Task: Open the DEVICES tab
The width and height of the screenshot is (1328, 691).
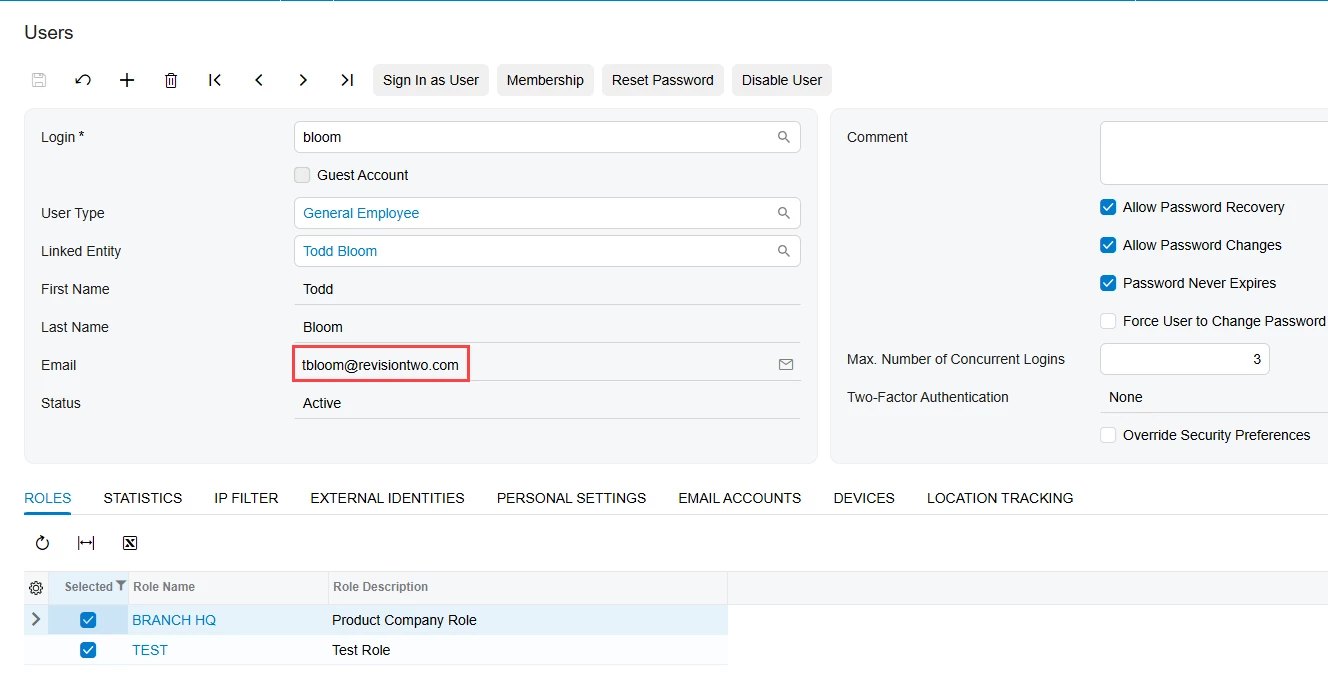Action: pos(864,498)
